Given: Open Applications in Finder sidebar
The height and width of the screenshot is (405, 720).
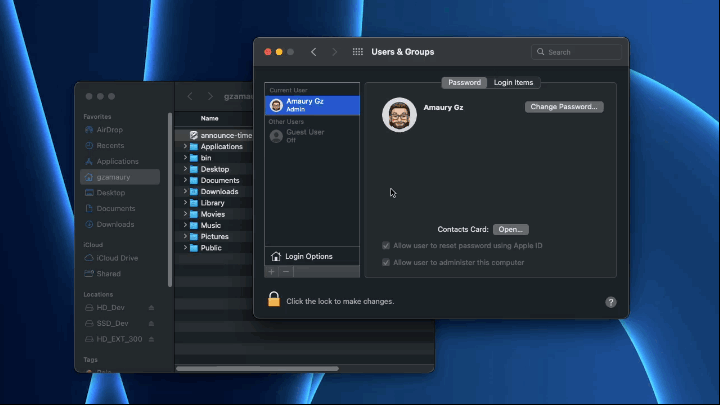Looking at the screenshot, I should pyautogui.click(x=120, y=162).
